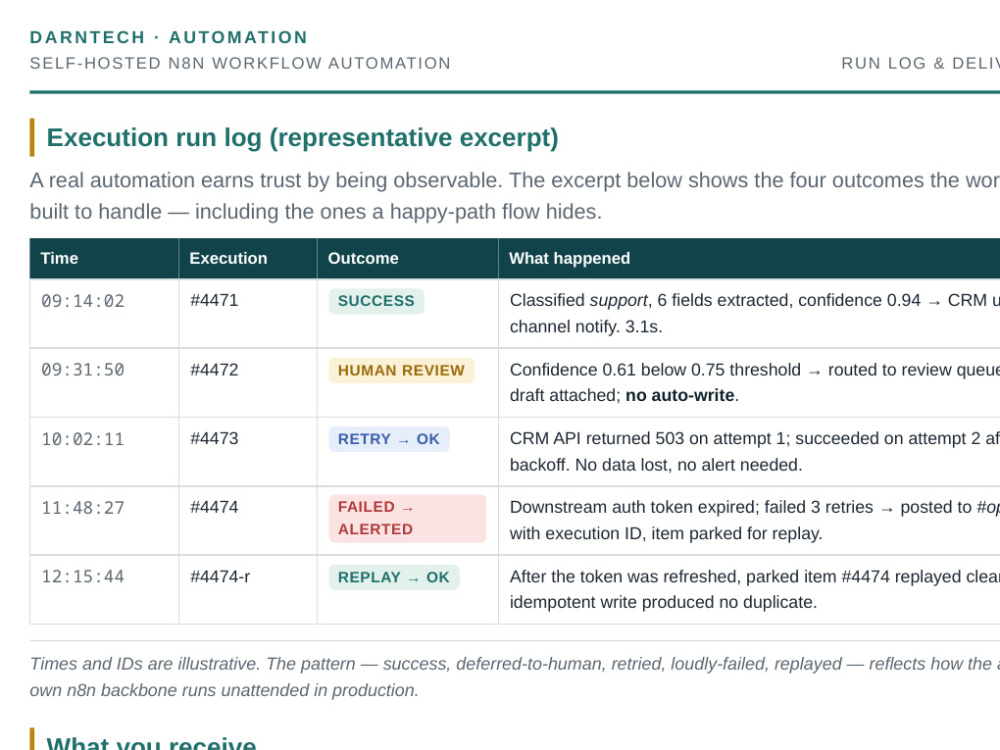Click execution ID #4472
Viewport: 1000px width, 750px height.
click(214, 369)
